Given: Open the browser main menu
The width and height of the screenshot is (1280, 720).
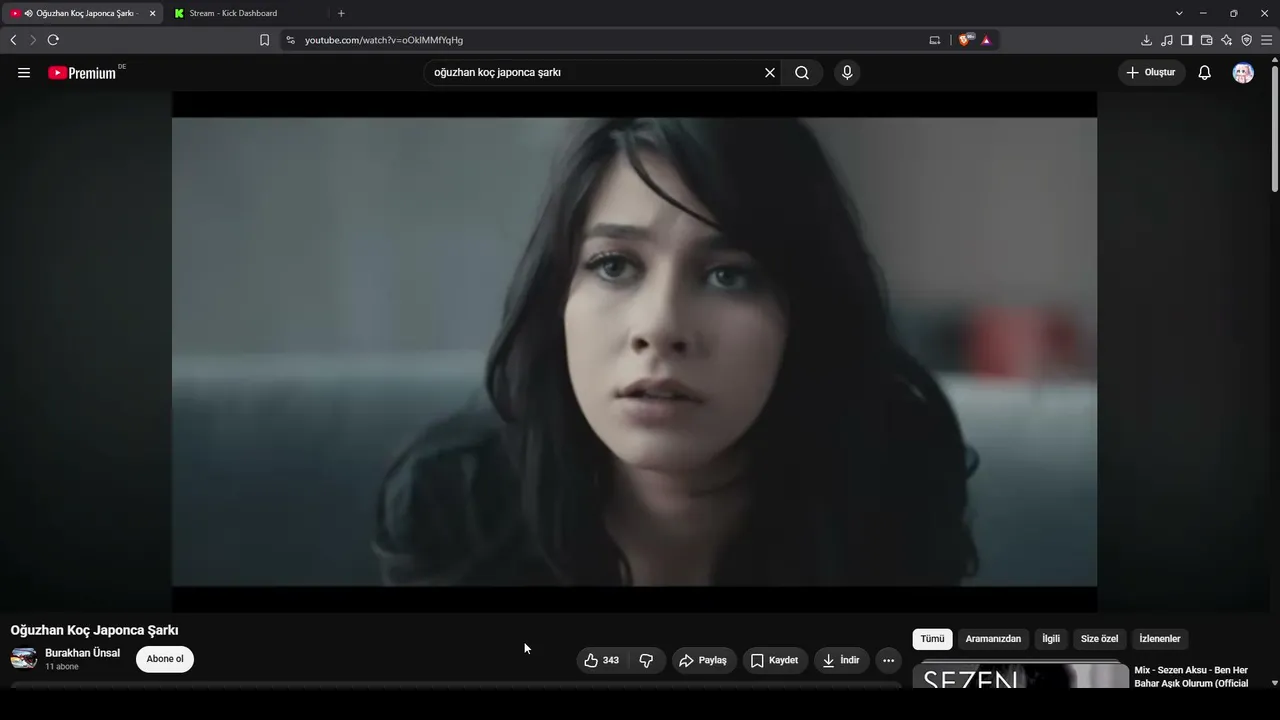Looking at the screenshot, I should (1267, 40).
